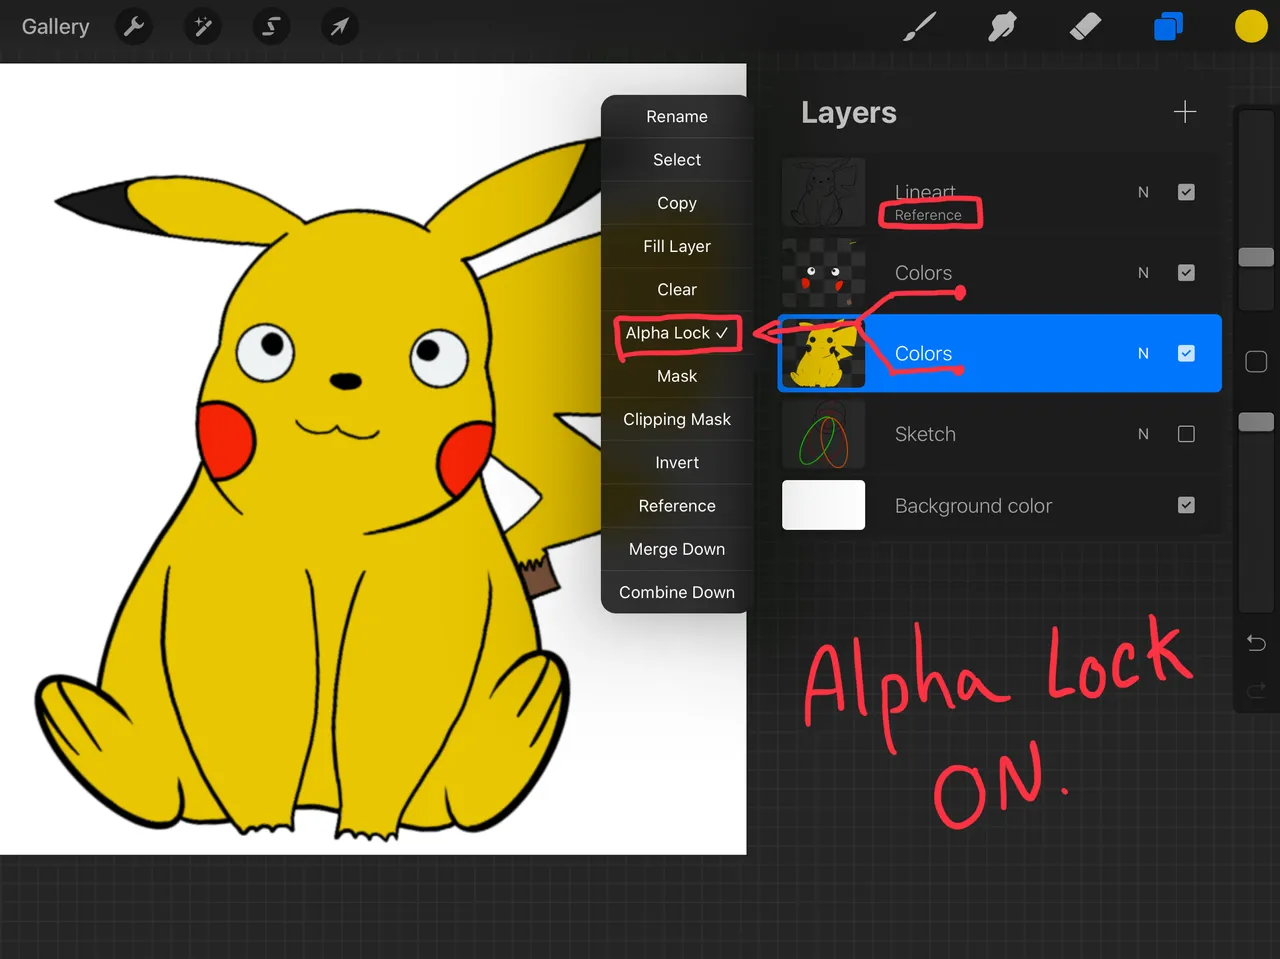Open upper Colors layer thumbnail with eyes
This screenshot has height=959, width=1280.
coord(823,273)
